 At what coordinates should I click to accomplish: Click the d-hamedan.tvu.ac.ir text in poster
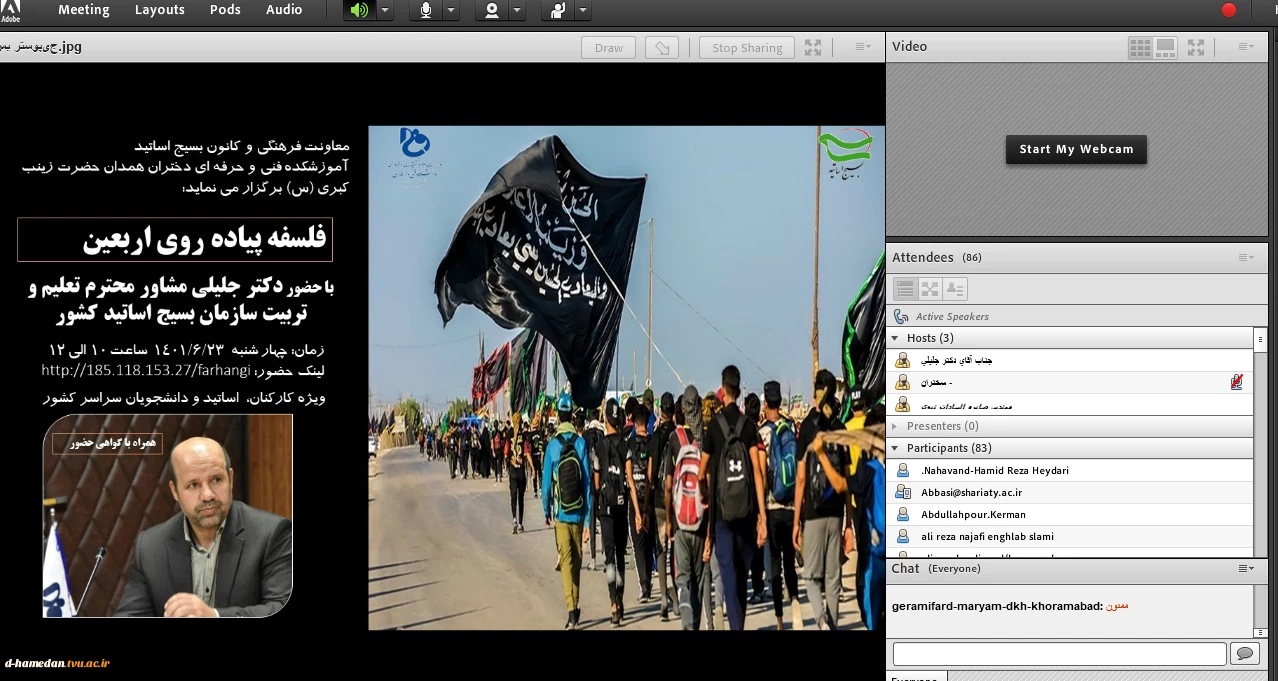pyautogui.click(x=57, y=663)
